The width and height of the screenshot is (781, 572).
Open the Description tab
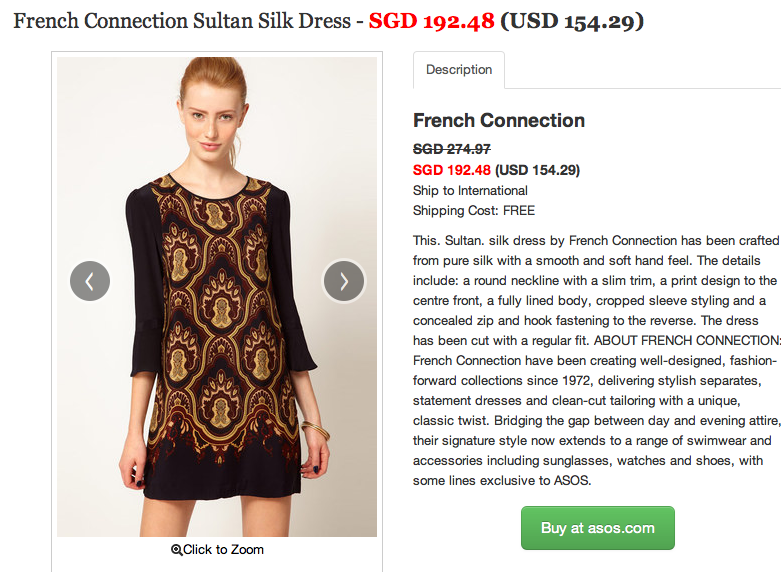pyautogui.click(x=459, y=70)
